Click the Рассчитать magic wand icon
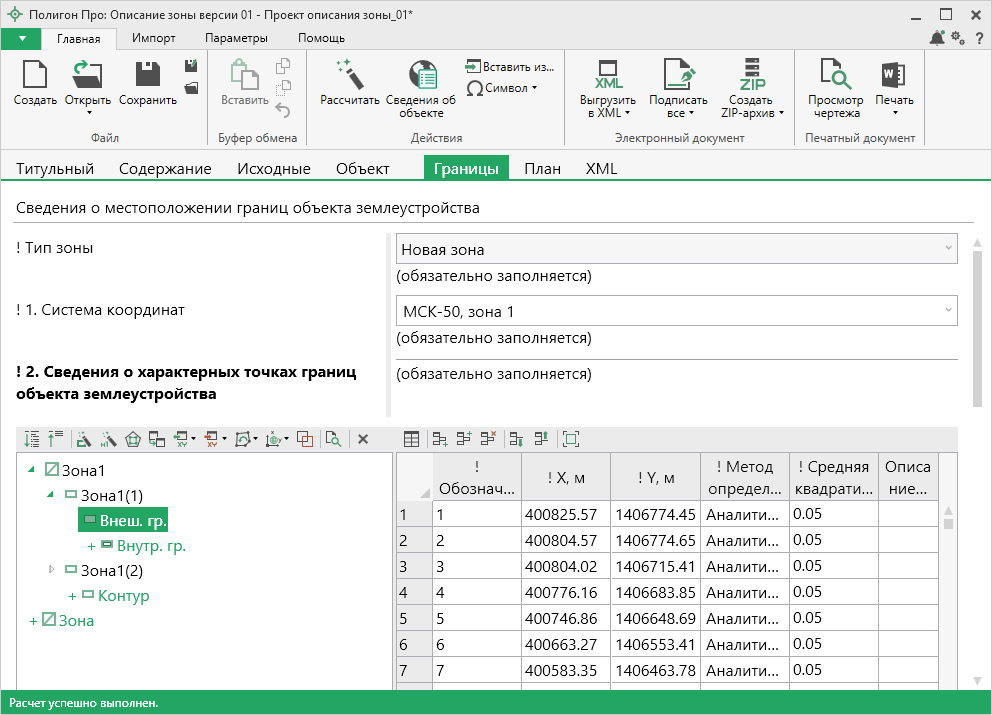The image size is (992, 715). (x=349, y=74)
